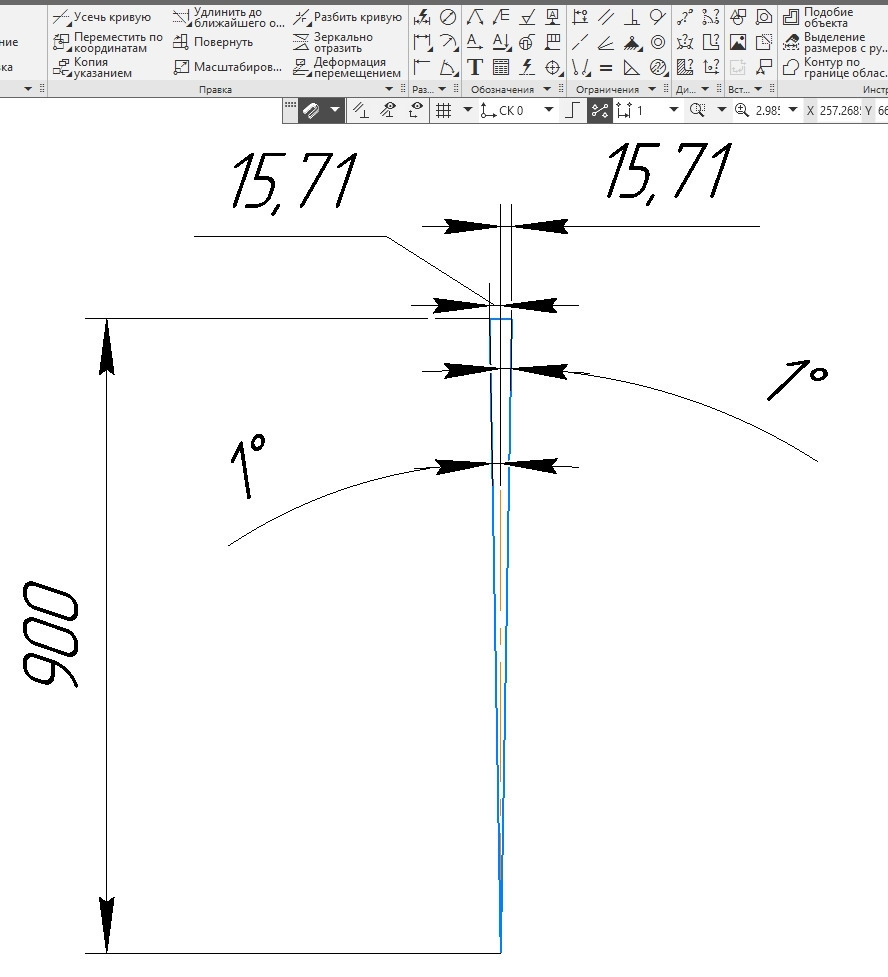Viewport: 888px width, 977px height.
Task: Toggle parametric mode button (highlighted nodes icon)
Action: point(599,111)
